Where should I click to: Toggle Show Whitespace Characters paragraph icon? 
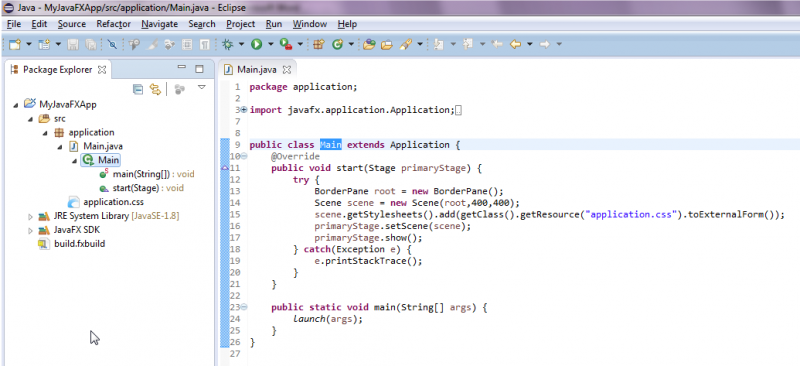(x=204, y=45)
